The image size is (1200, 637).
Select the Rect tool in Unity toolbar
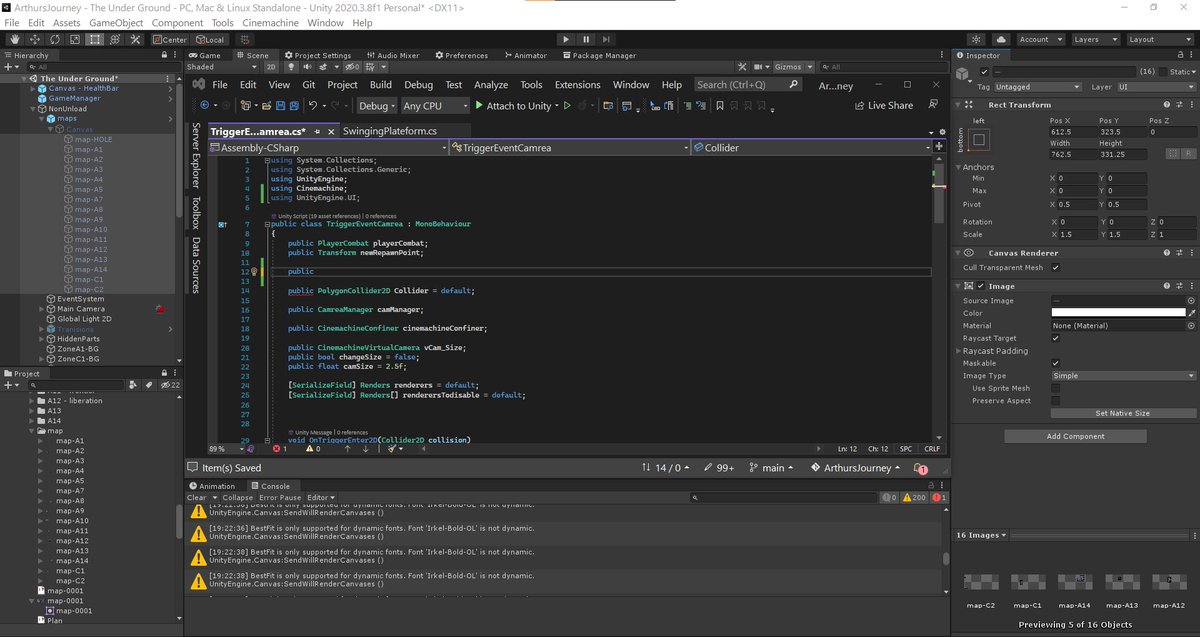point(94,39)
